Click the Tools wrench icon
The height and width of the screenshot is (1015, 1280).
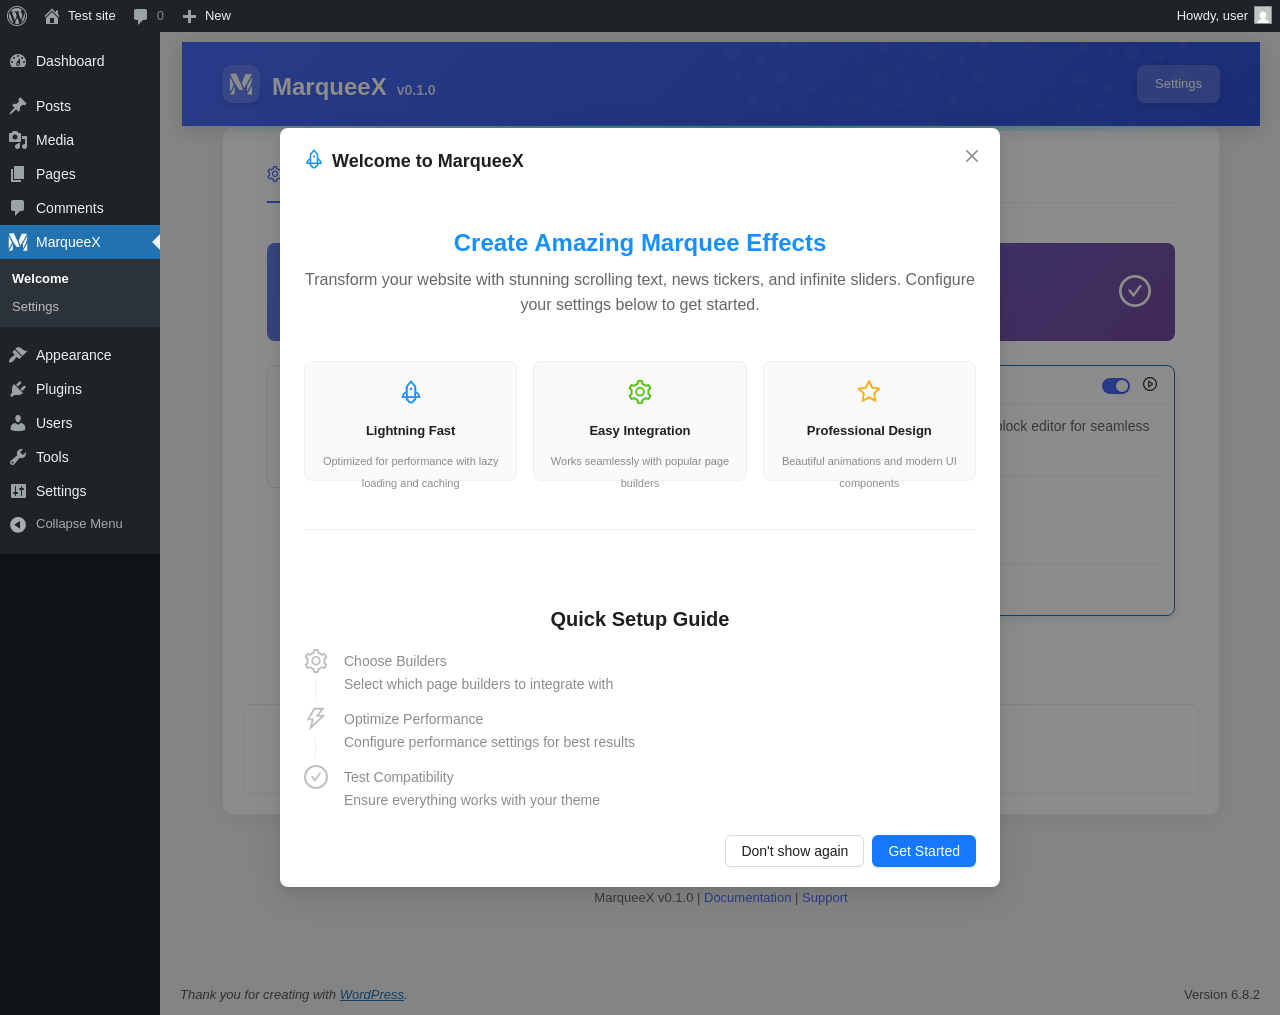pyautogui.click(x=18, y=457)
